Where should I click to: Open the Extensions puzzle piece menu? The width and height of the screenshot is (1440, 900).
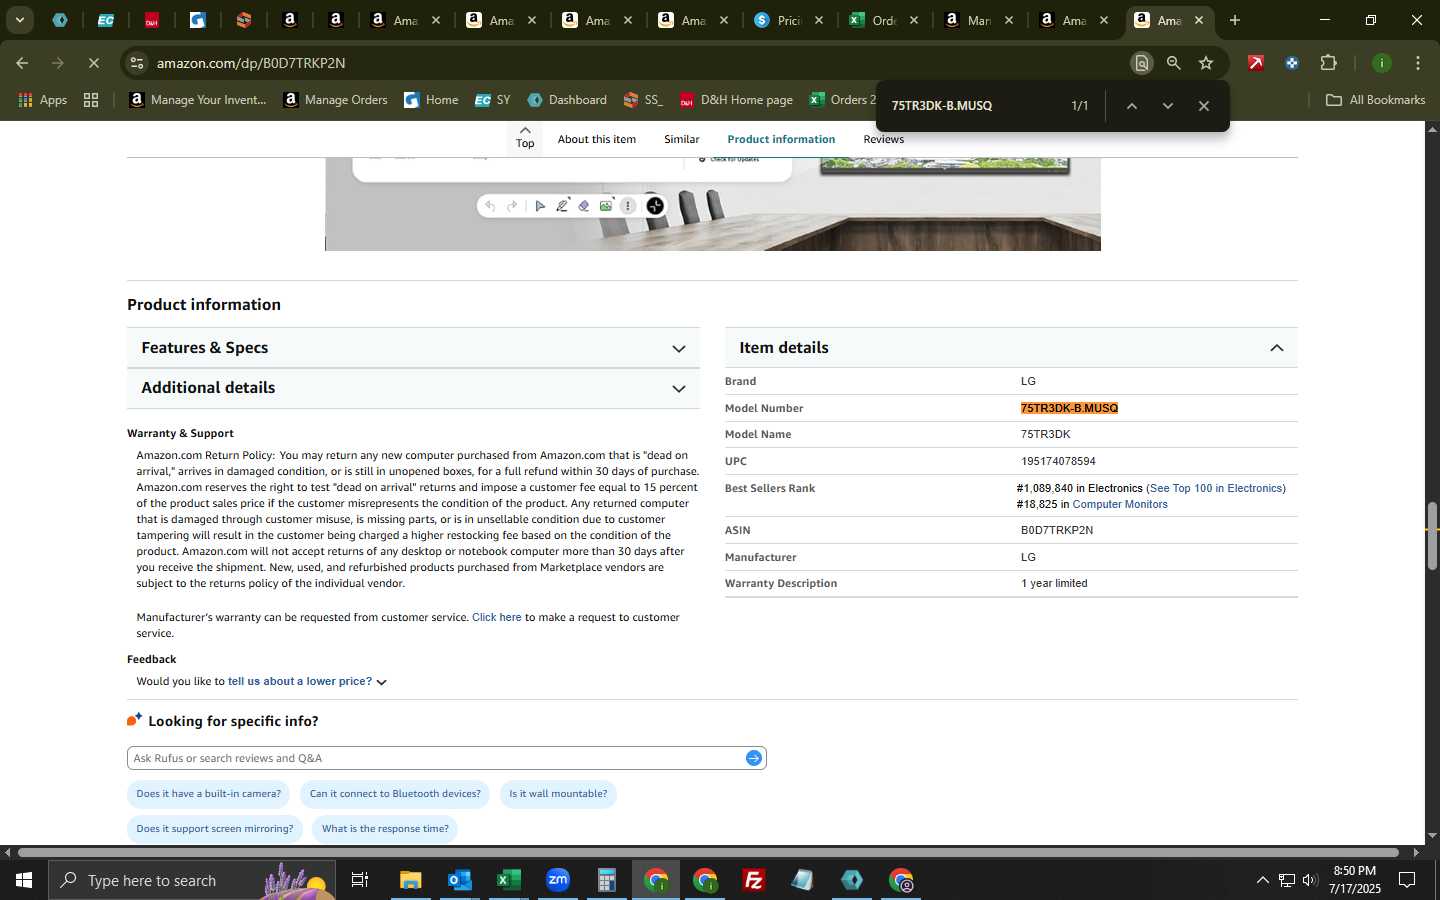pyautogui.click(x=1328, y=63)
